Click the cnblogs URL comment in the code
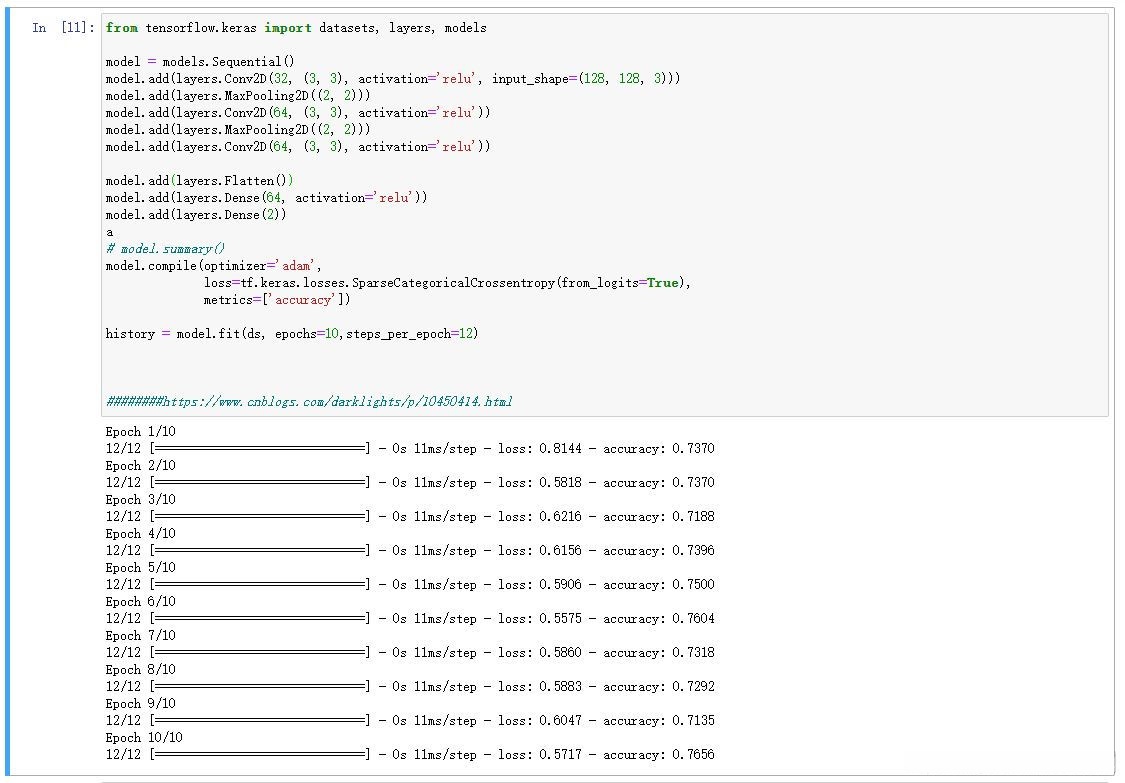The height and width of the screenshot is (783, 1125). (309, 401)
